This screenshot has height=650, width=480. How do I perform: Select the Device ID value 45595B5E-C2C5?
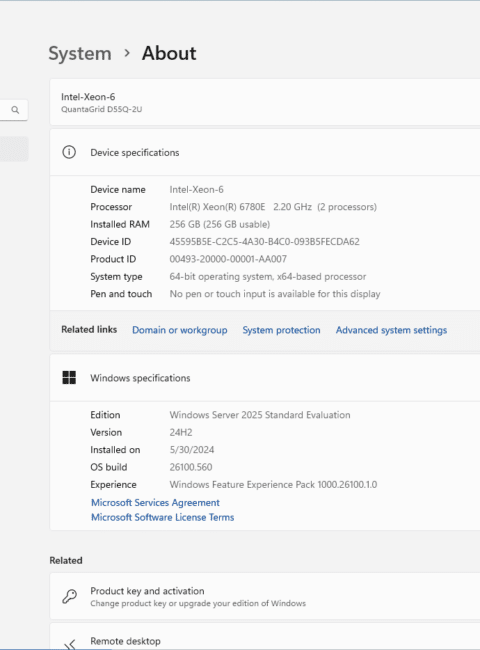[264, 242]
